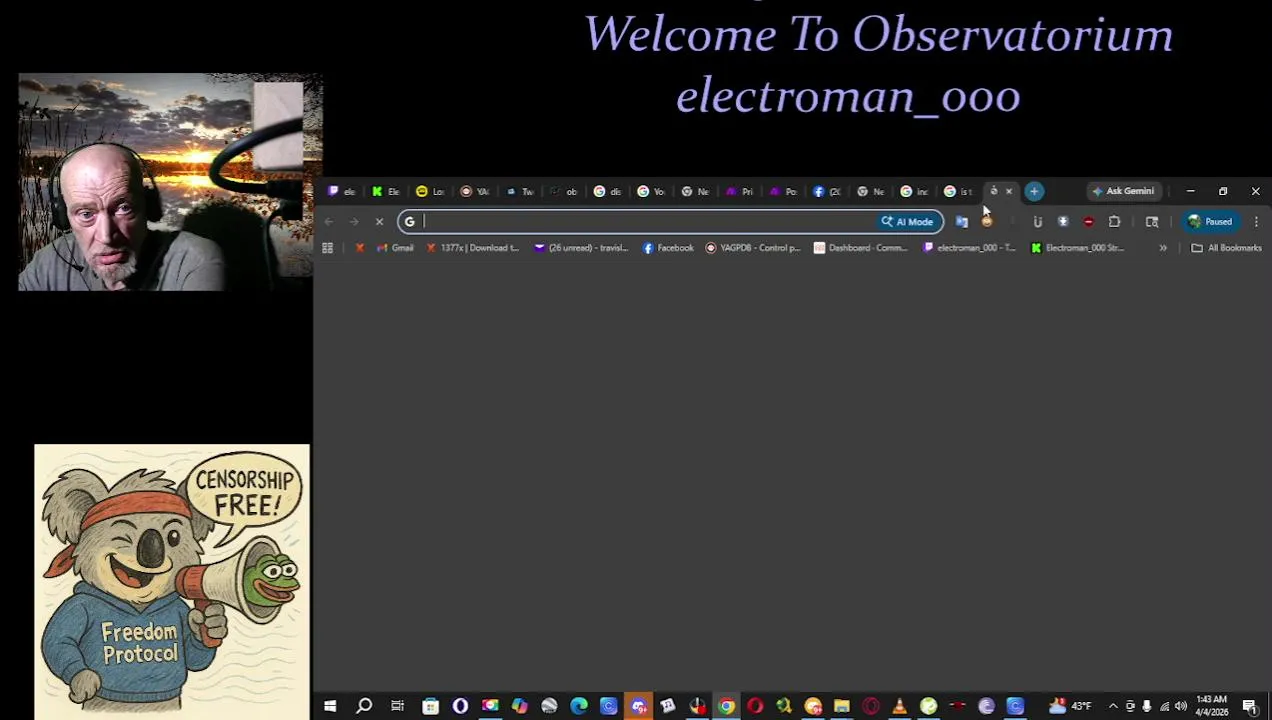Open Microsoft Store from the taskbar
The image size is (1272, 720).
tap(431, 707)
